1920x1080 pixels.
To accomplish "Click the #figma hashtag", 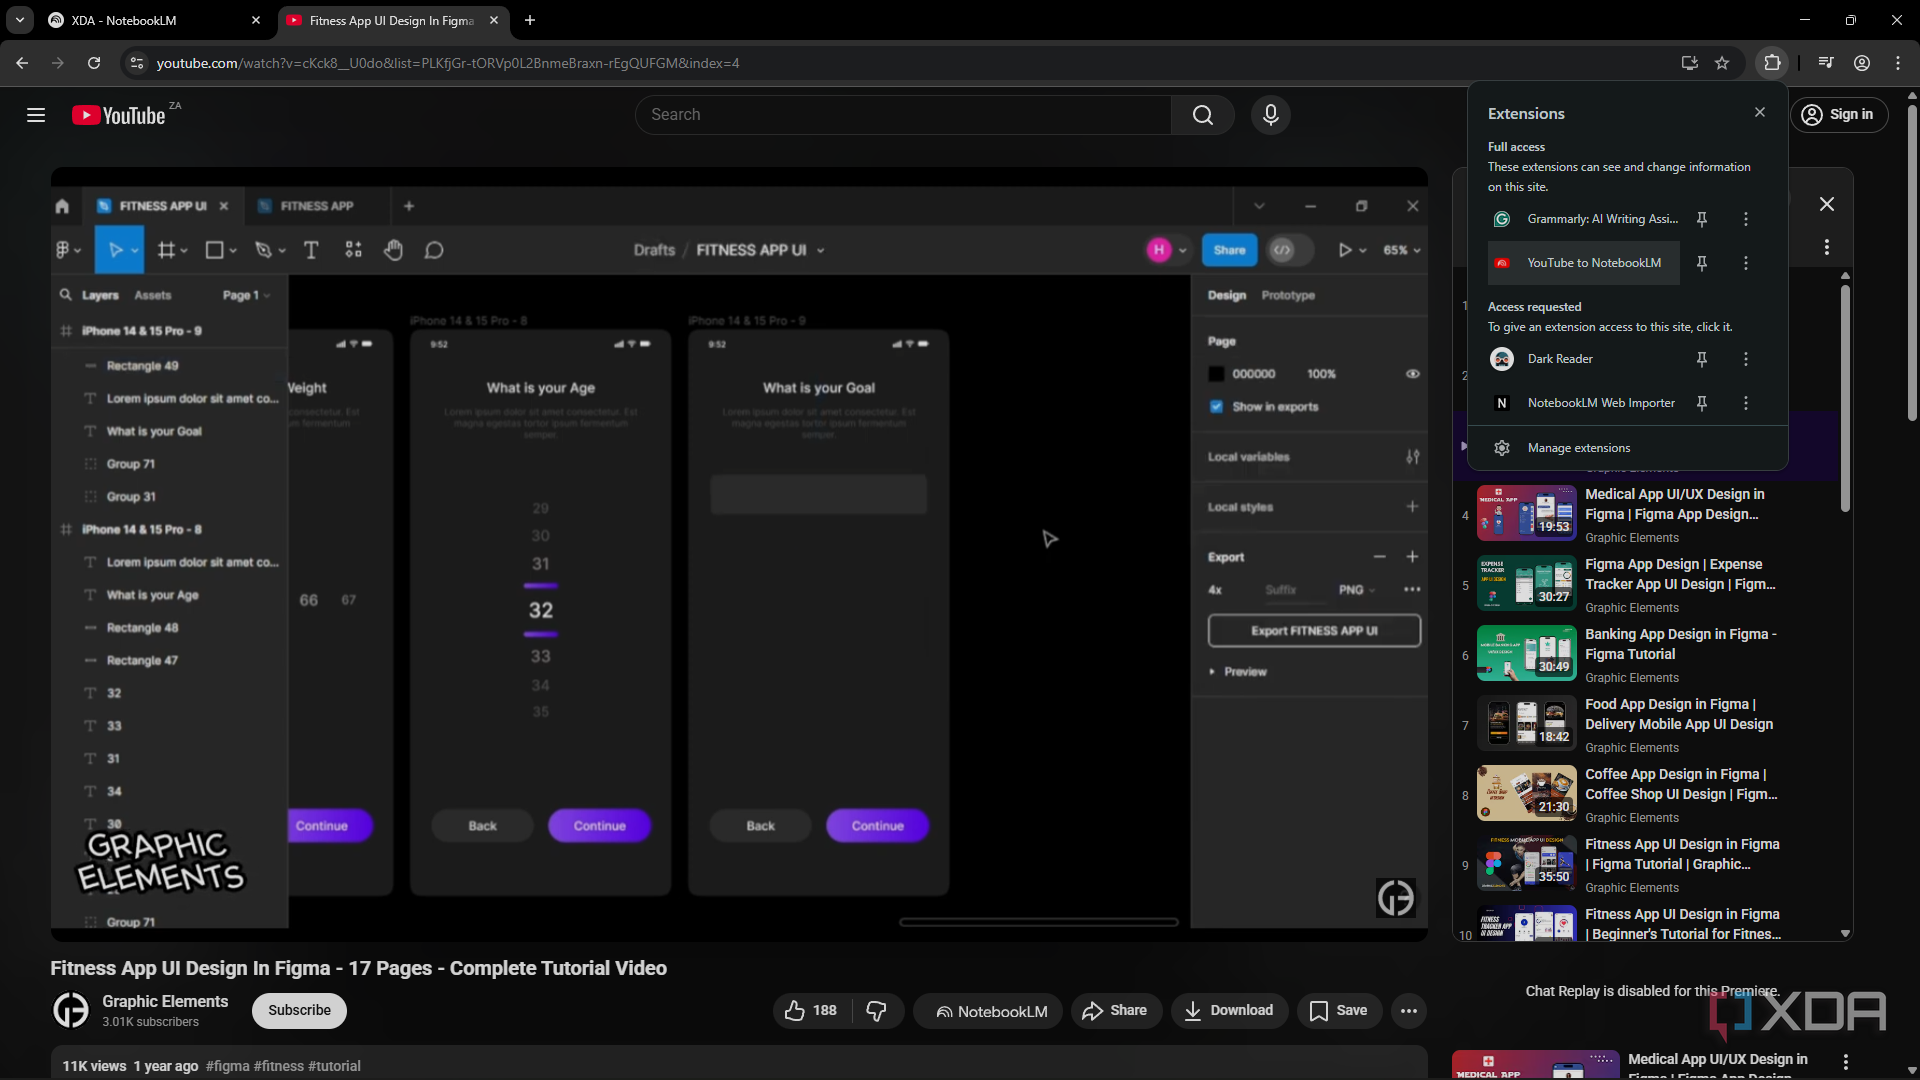I will point(228,1066).
